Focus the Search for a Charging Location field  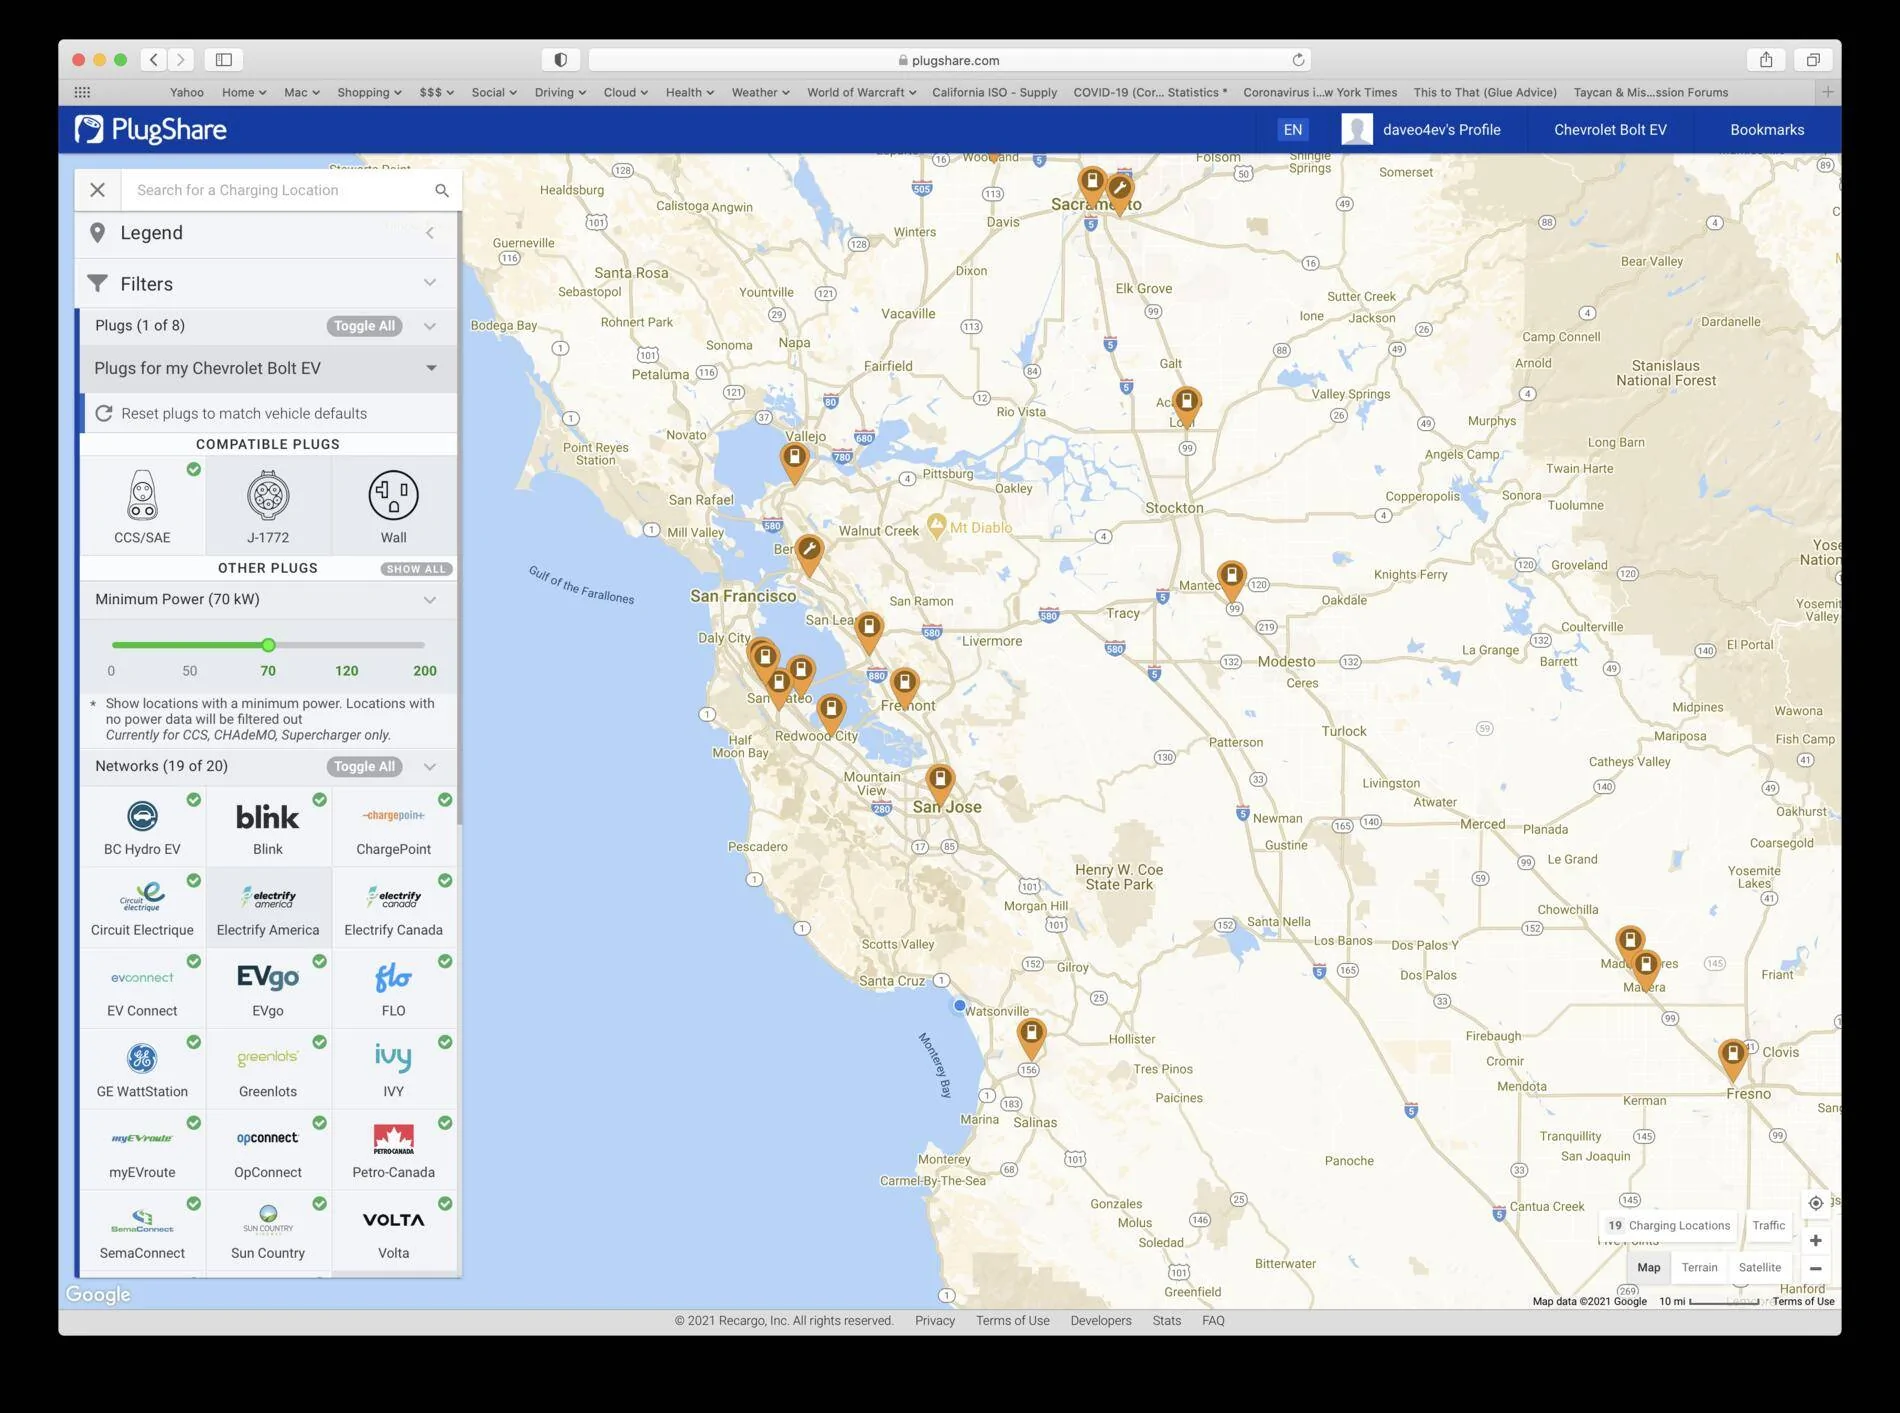(278, 190)
